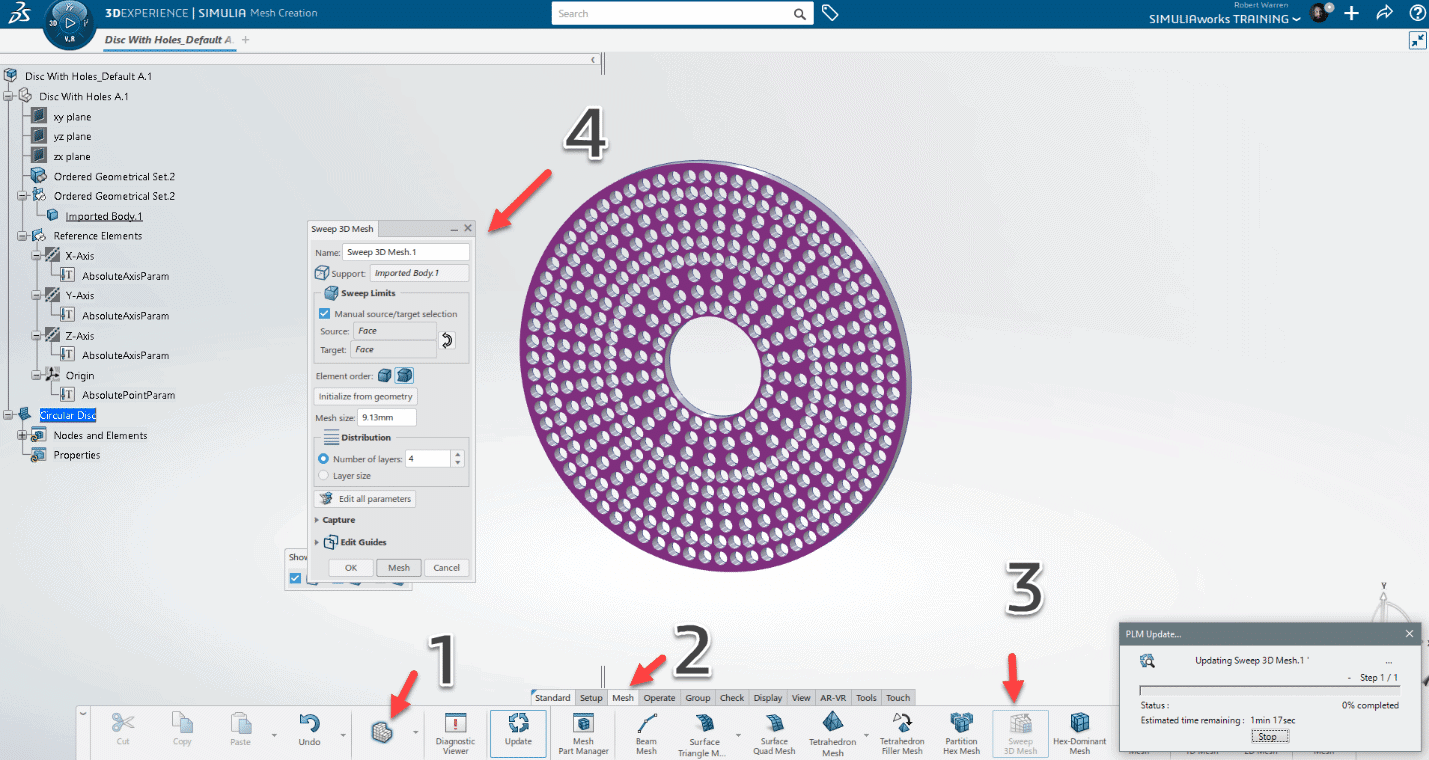This screenshot has width=1429, height=760.
Task: Switch to the Setup tab
Action: coord(591,698)
